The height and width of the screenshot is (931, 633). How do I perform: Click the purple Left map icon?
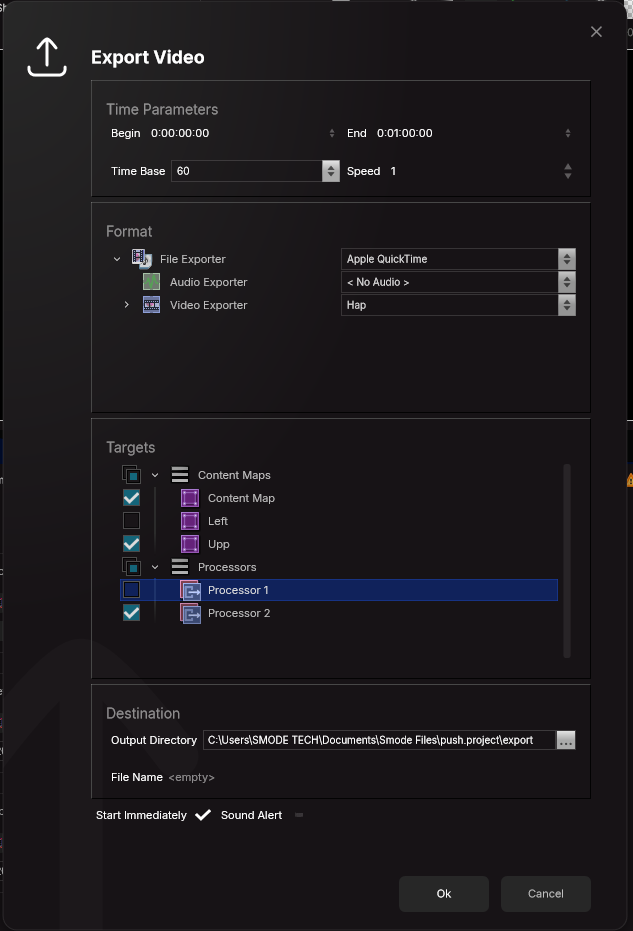pos(190,521)
